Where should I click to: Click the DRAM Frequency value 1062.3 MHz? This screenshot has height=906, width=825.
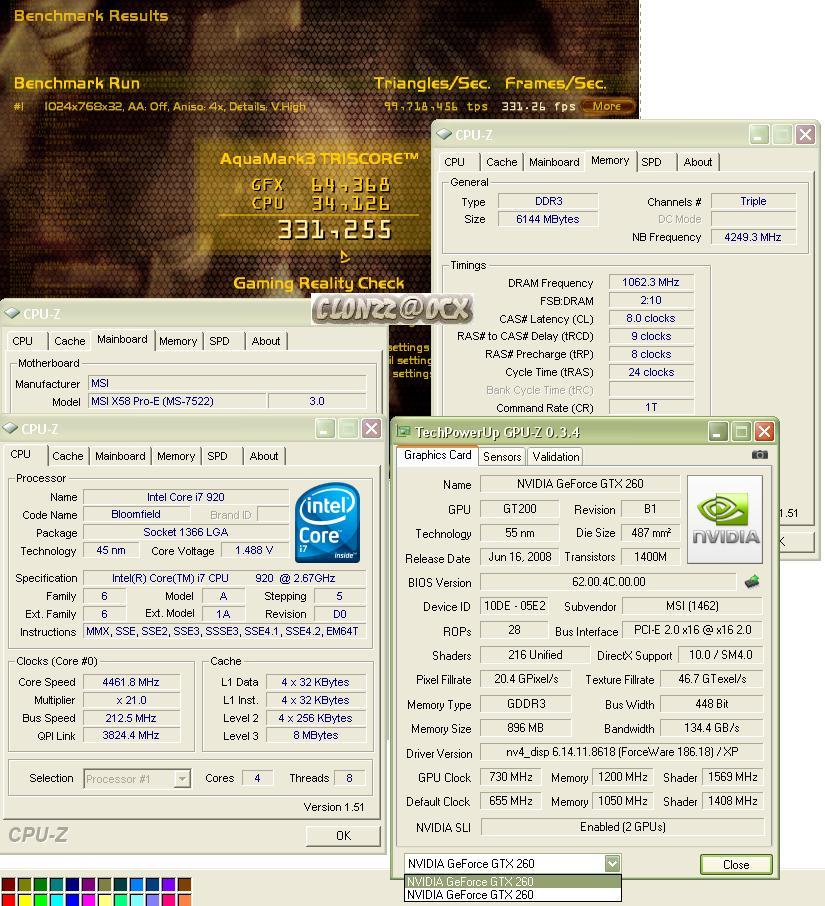(651, 282)
